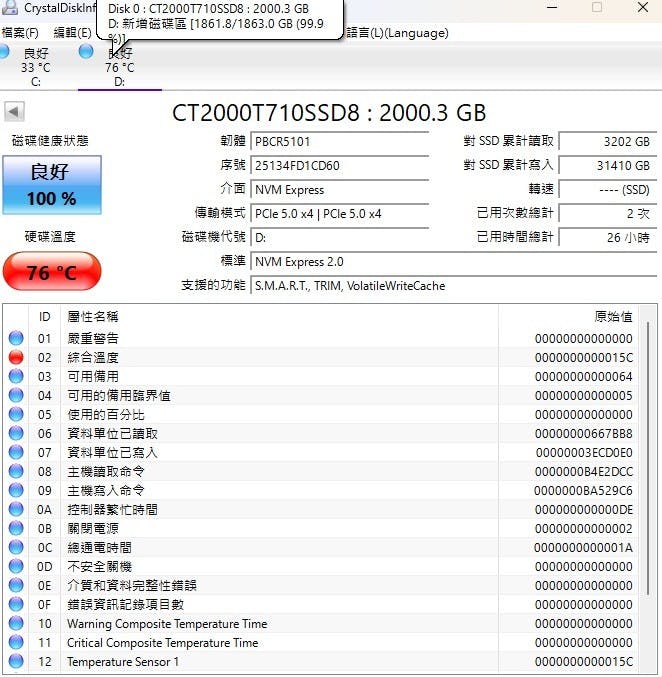
Task: Select the 嚴重警告 attribute row
Action: [322, 338]
